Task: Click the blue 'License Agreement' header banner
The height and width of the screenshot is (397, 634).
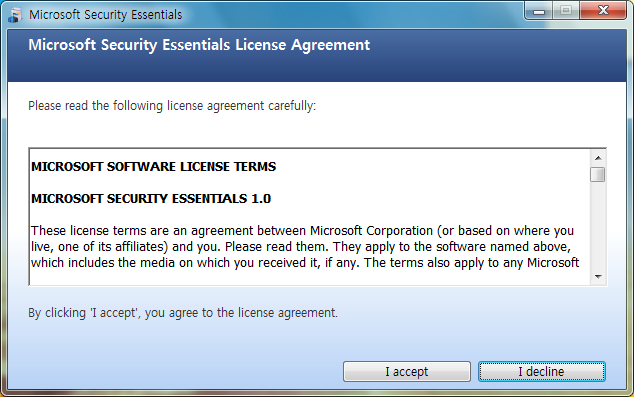Action: [x=317, y=55]
